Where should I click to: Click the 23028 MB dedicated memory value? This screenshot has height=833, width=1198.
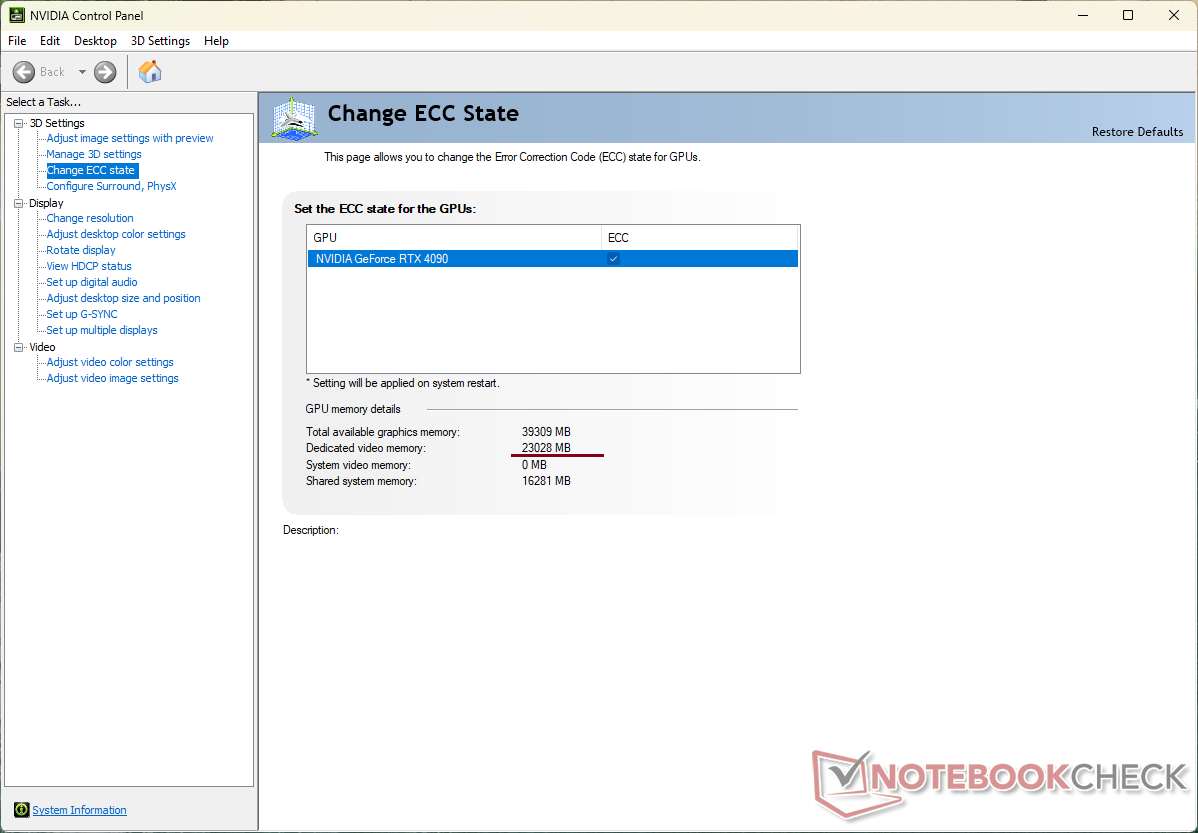pyautogui.click(x=546, y=449)
